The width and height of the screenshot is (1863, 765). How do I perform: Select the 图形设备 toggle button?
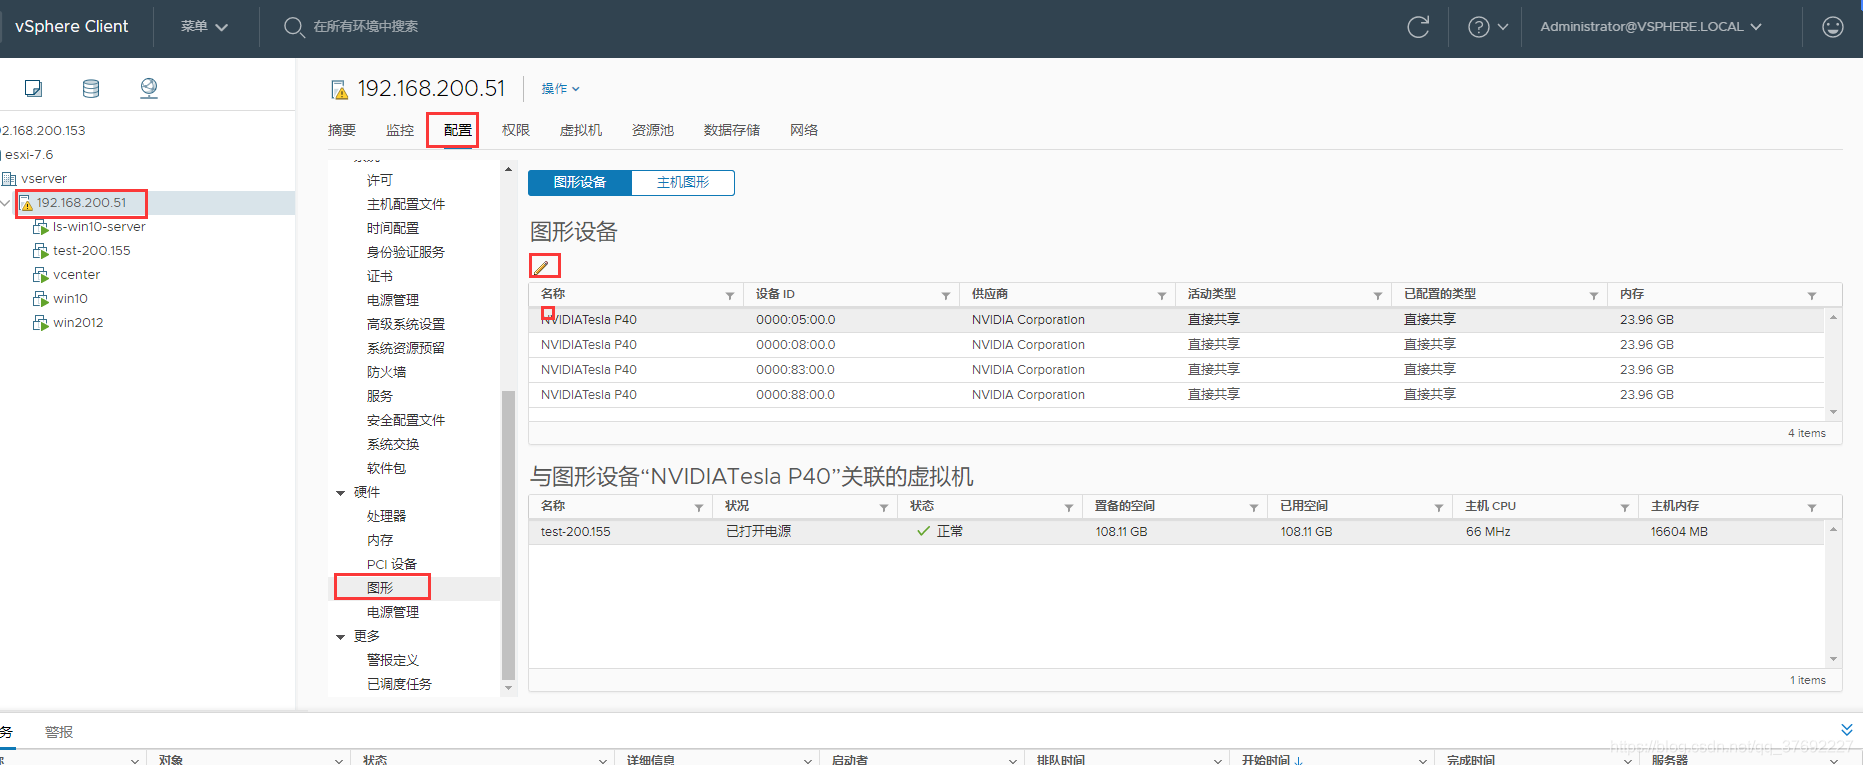(580, 183)
